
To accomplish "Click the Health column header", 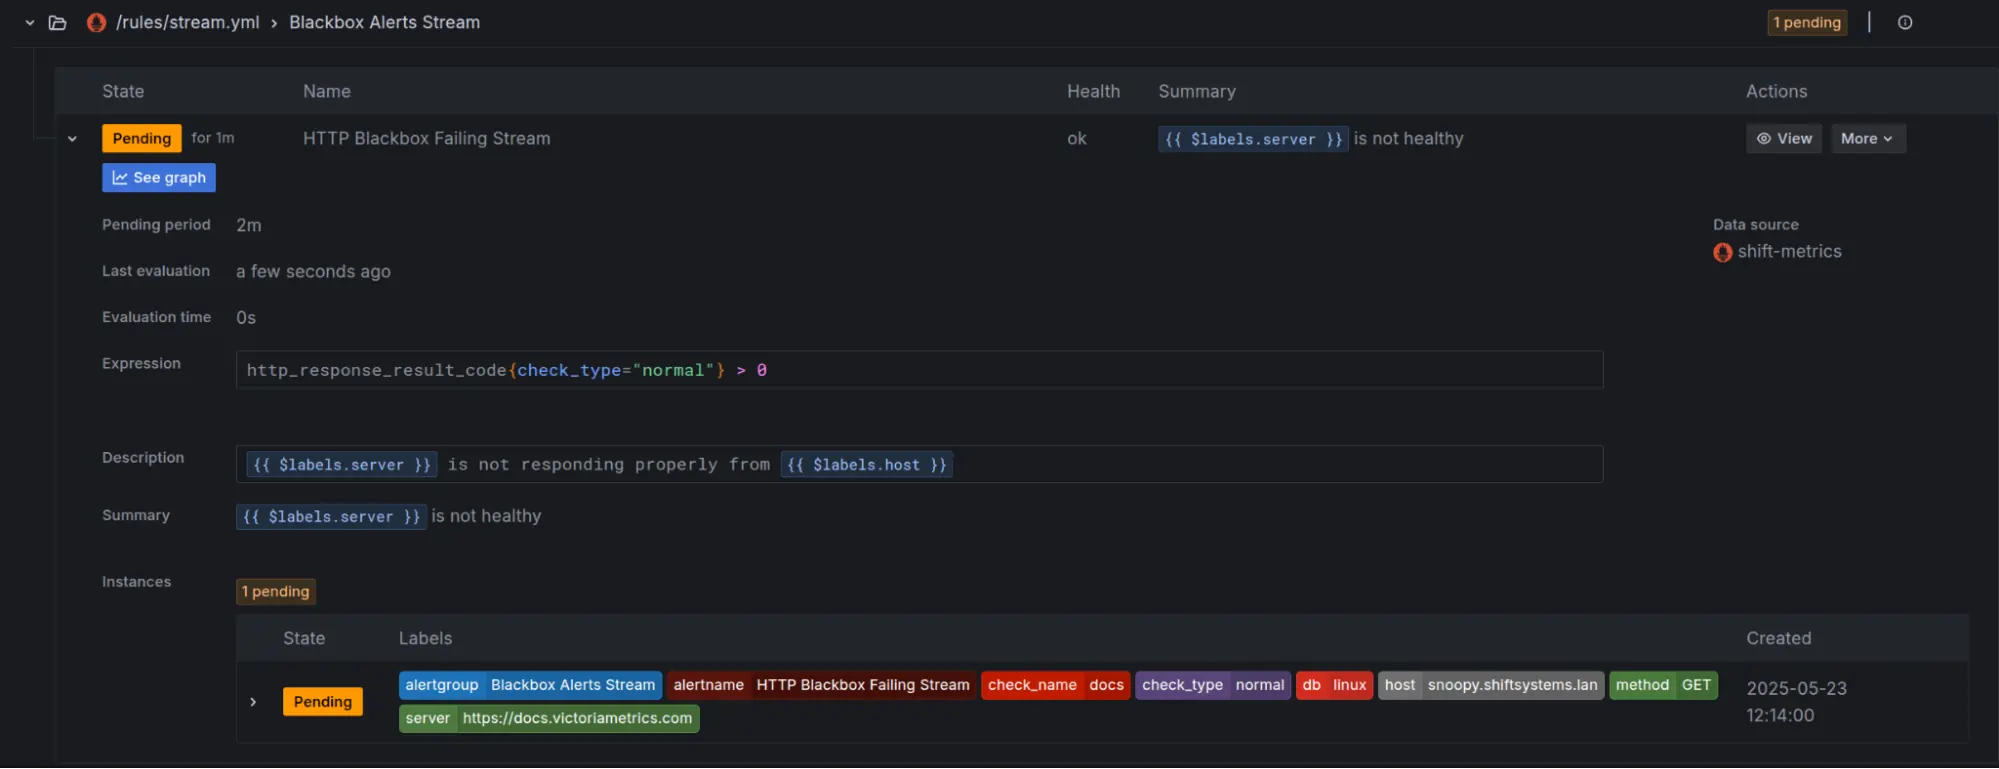I will coord(1093,91).
